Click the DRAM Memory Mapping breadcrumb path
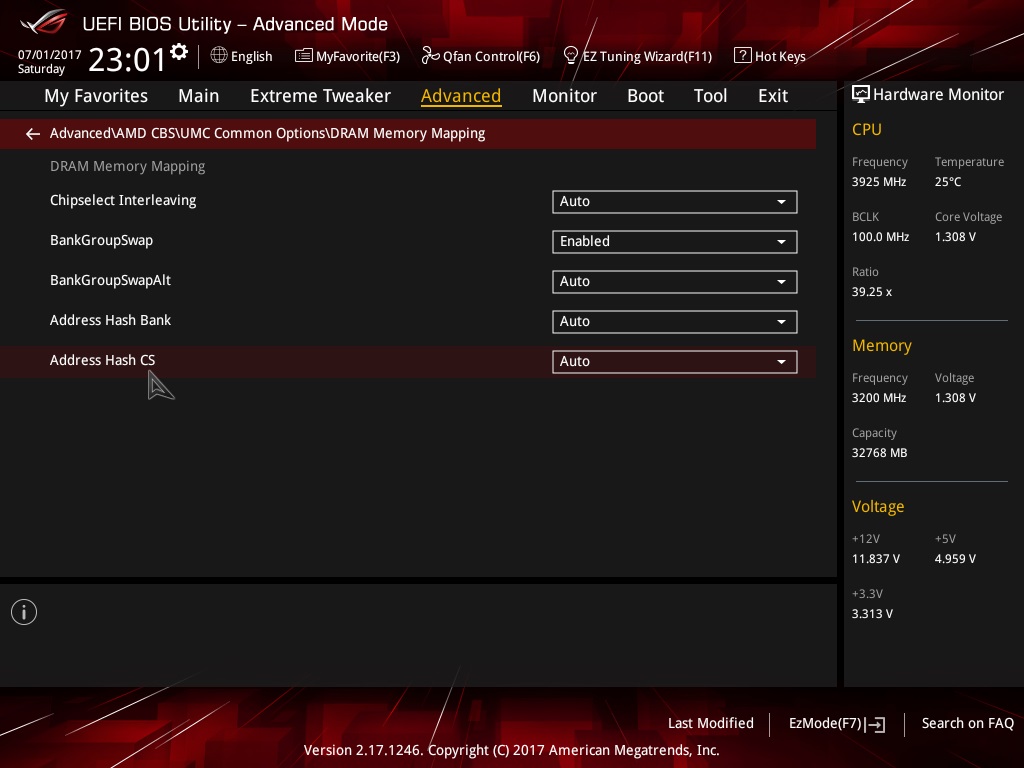This screenshot has height=768, width=1024. (267, 133)
